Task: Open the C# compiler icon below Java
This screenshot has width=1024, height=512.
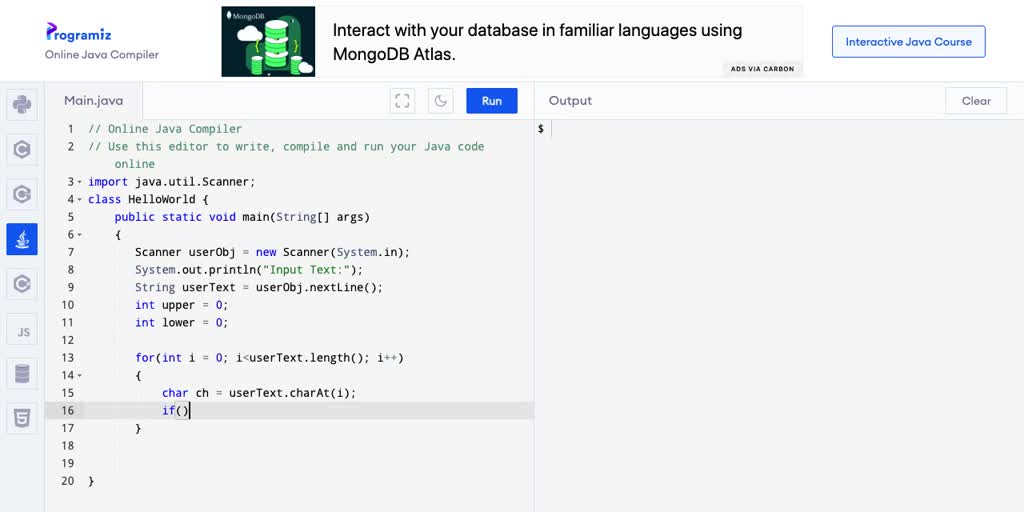Action: tap(22, 284)
